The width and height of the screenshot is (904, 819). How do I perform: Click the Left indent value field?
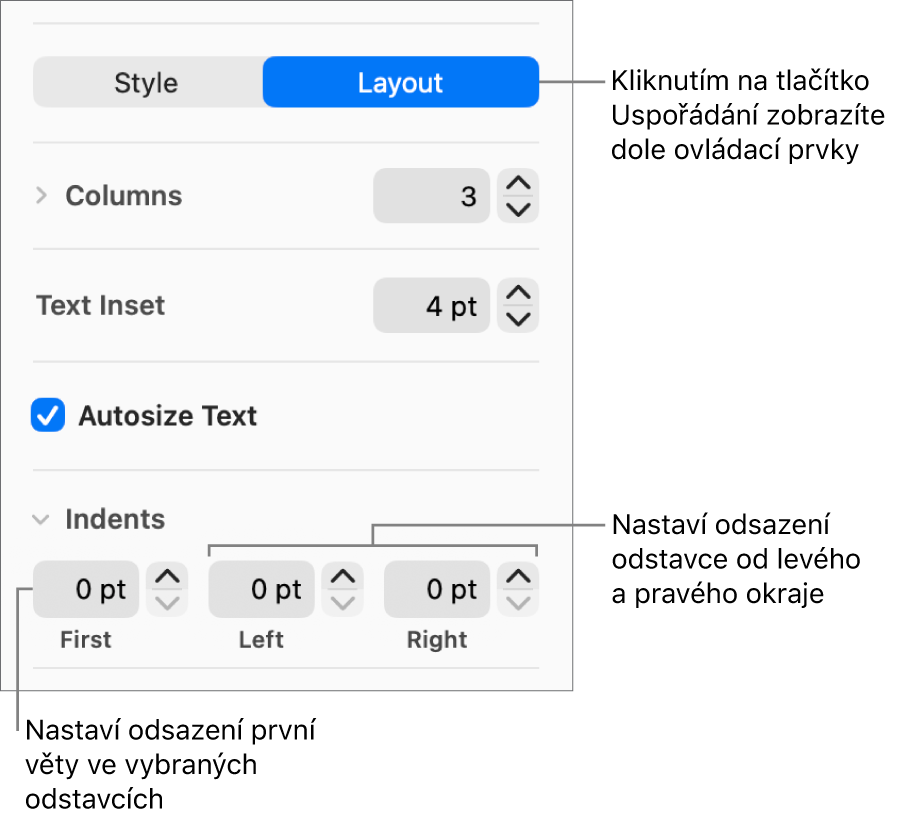coord(261,589)
